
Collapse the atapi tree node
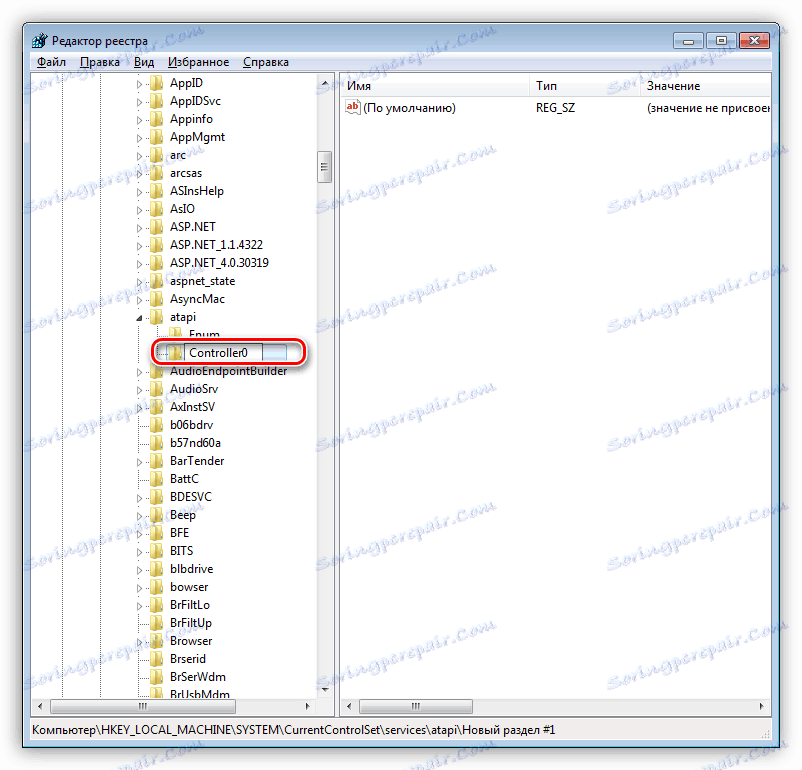pyautogui.click(x=140, y=316)
